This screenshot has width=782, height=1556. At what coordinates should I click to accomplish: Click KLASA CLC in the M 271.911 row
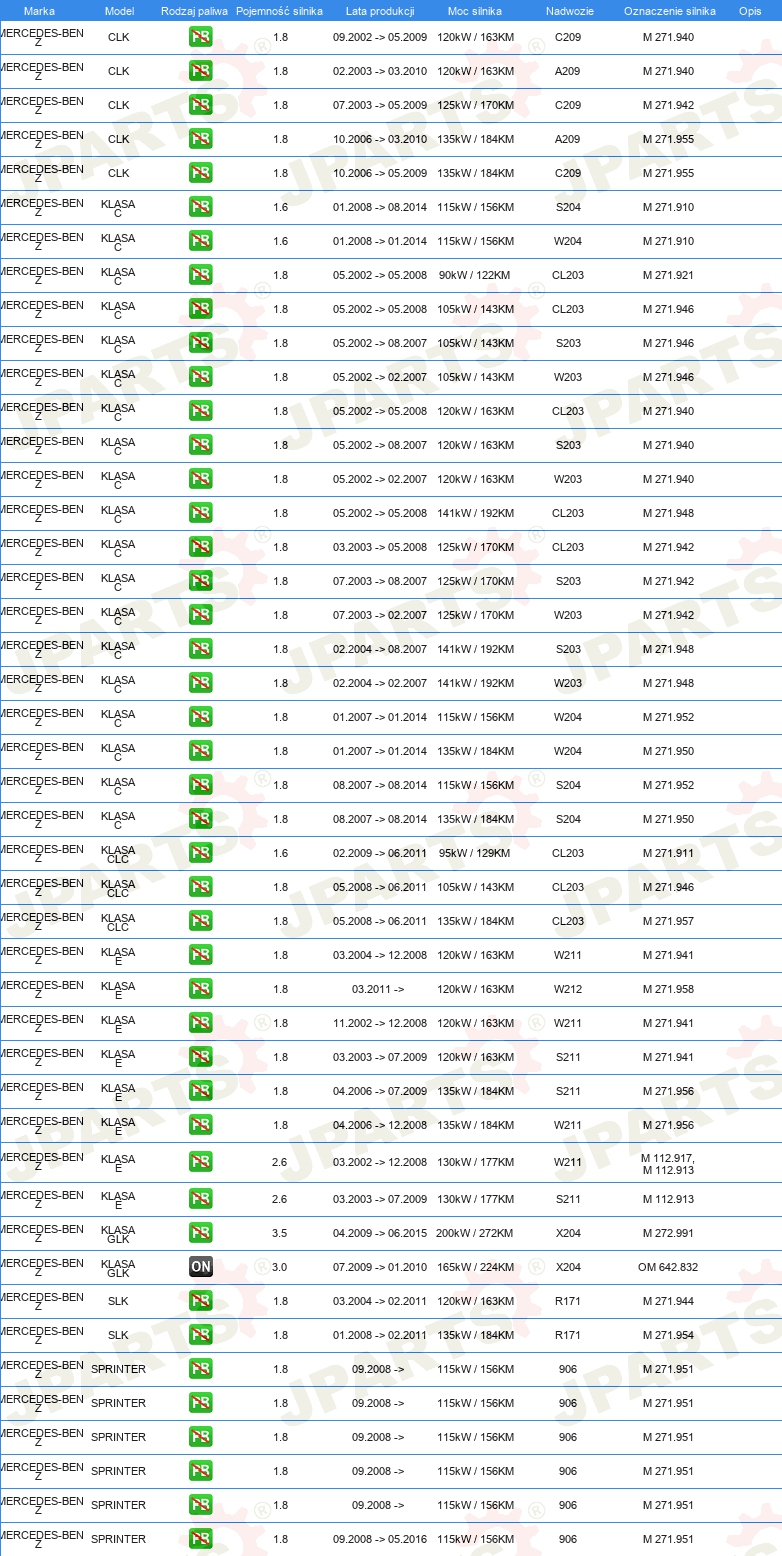tap(118, 855)
